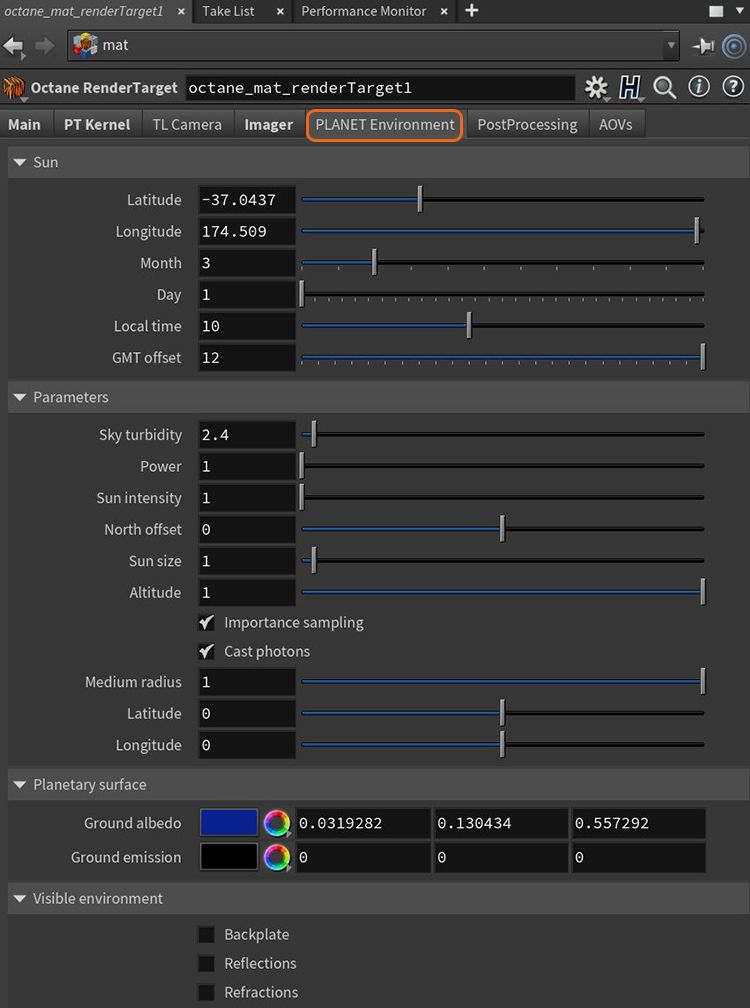
Task: Collapse the Sun section
Action: [19, 163]
